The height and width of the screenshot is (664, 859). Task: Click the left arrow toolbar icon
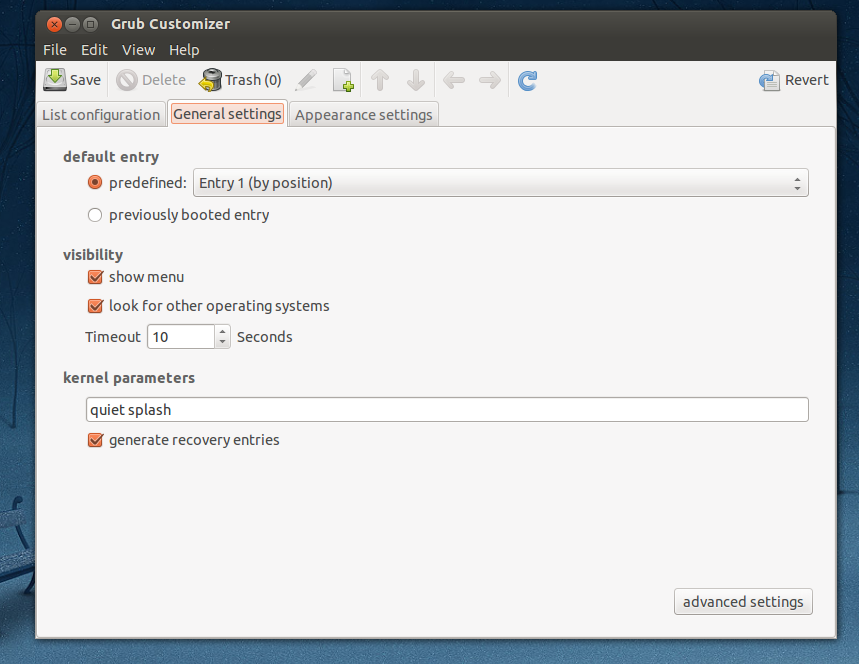tap(454, 80)
